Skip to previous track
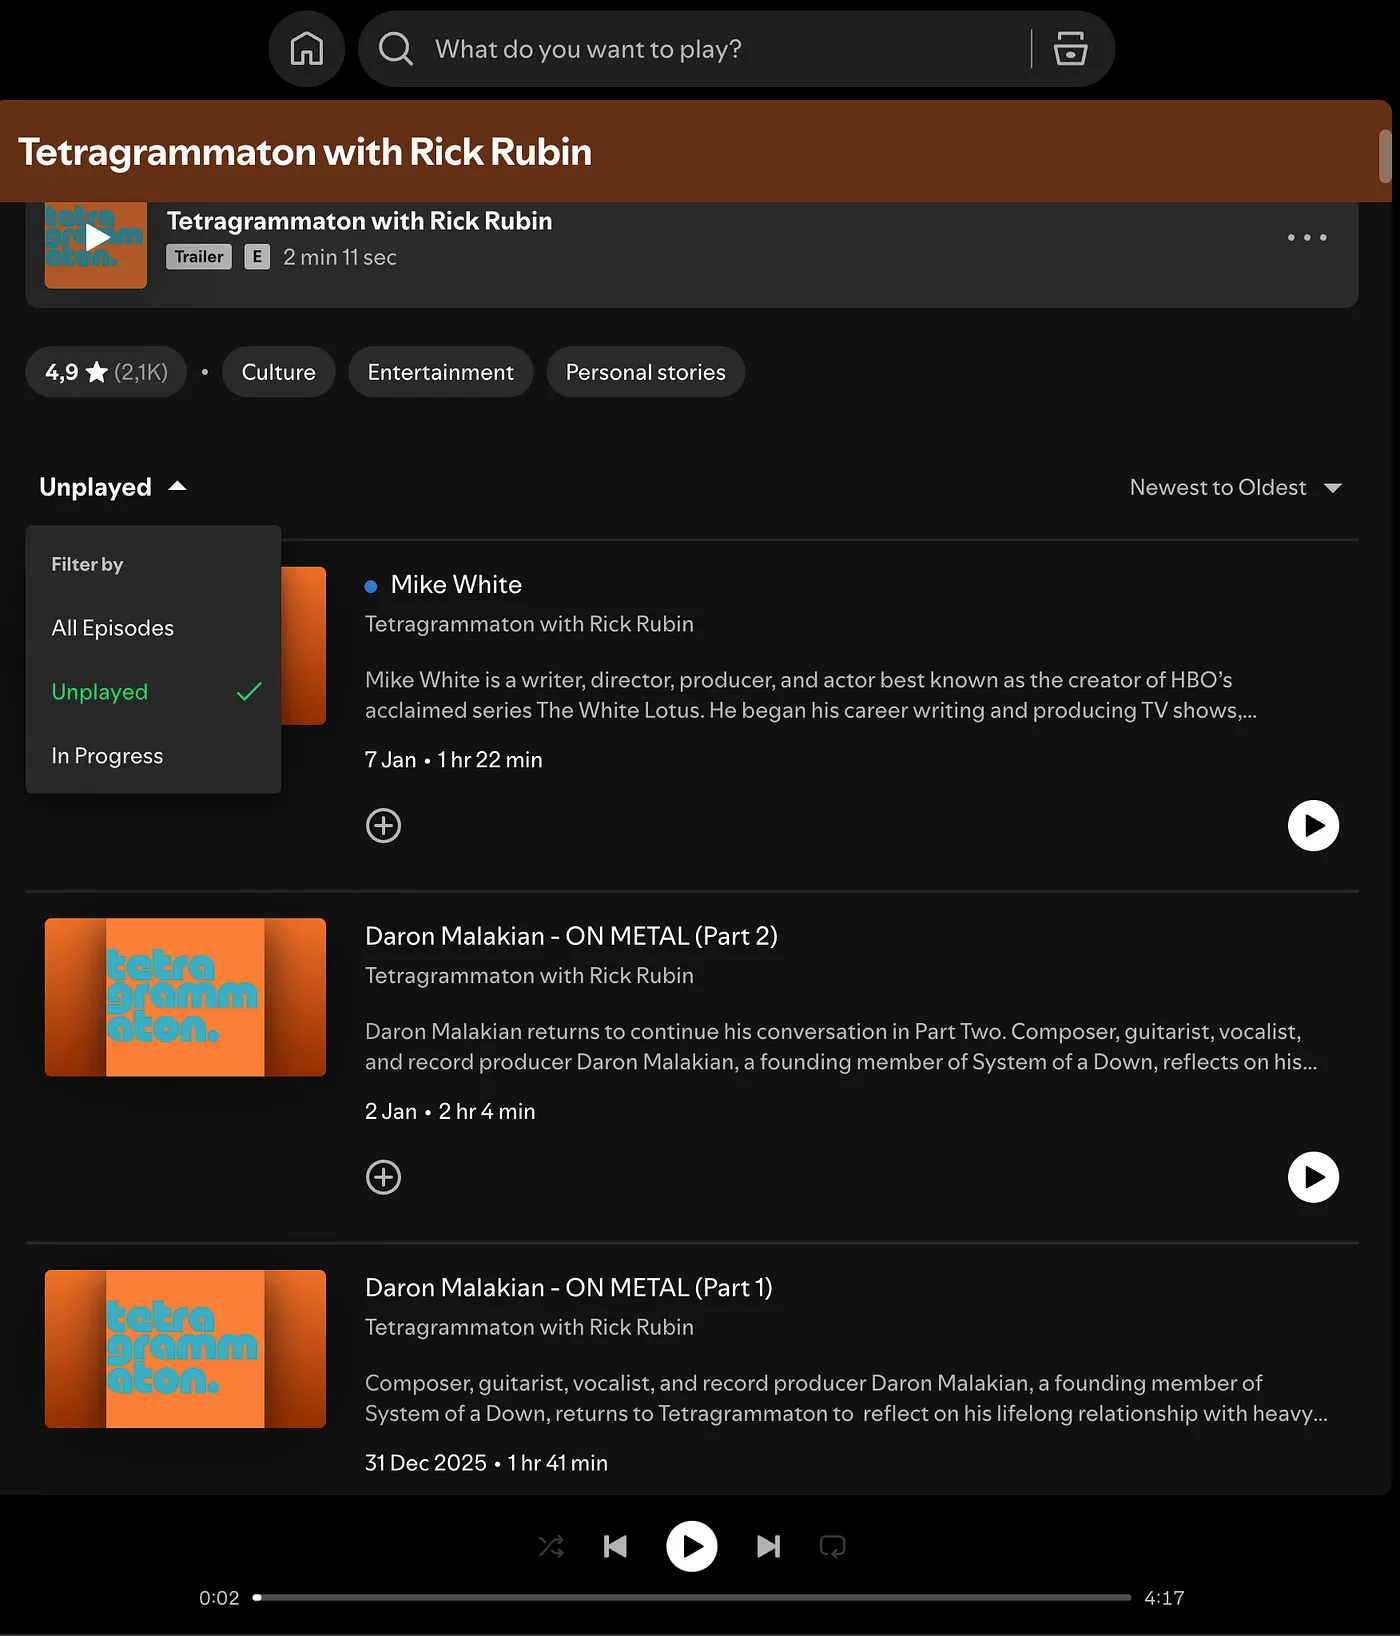This screenshot has width=1400, height=1636. point(616,1547)
